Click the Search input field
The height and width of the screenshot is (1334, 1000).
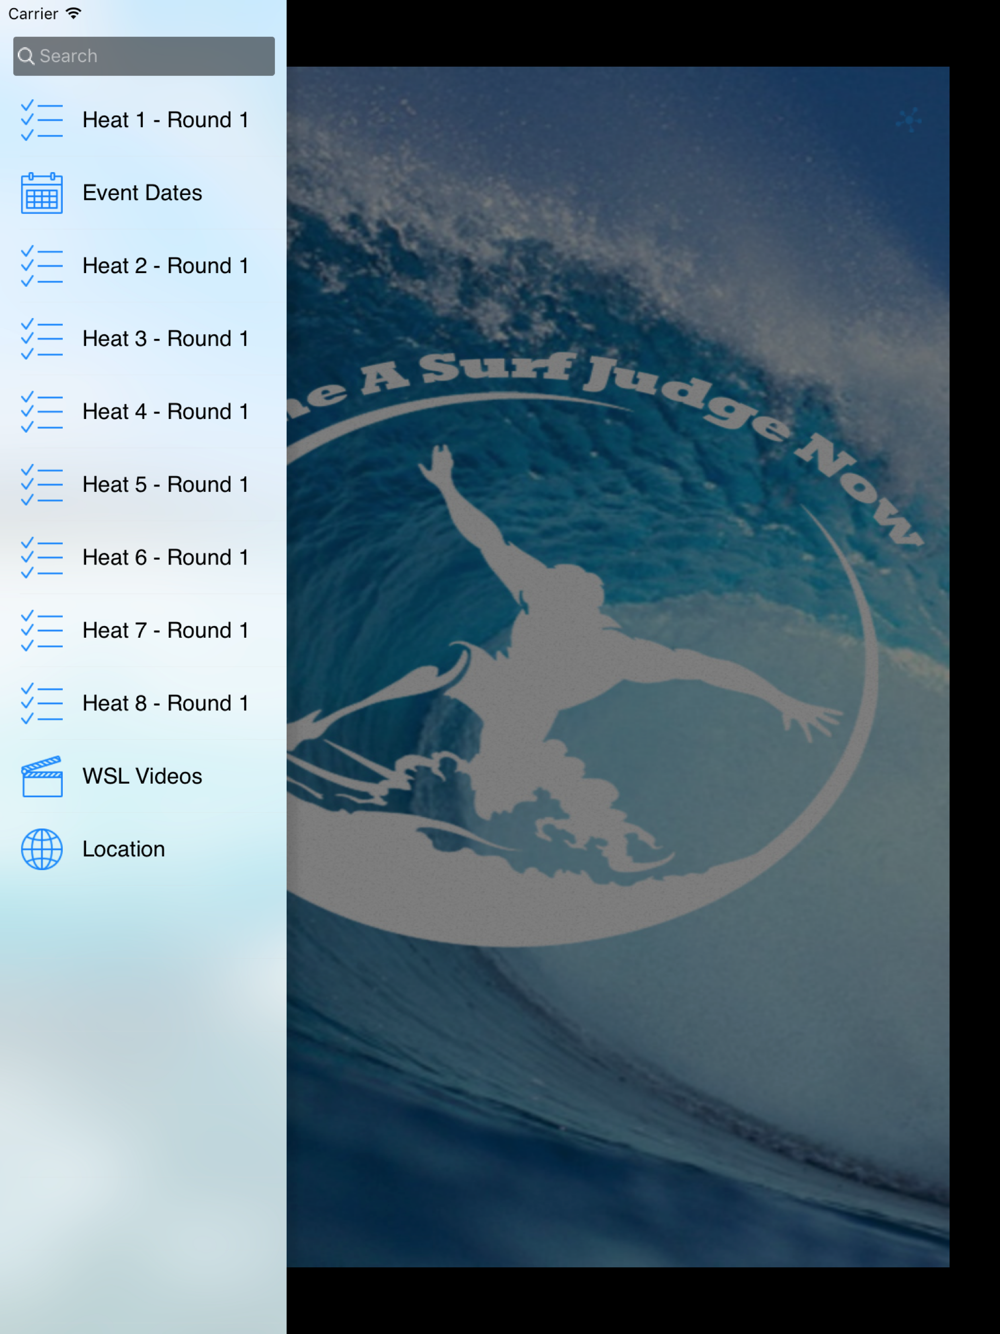click(144, 56)
